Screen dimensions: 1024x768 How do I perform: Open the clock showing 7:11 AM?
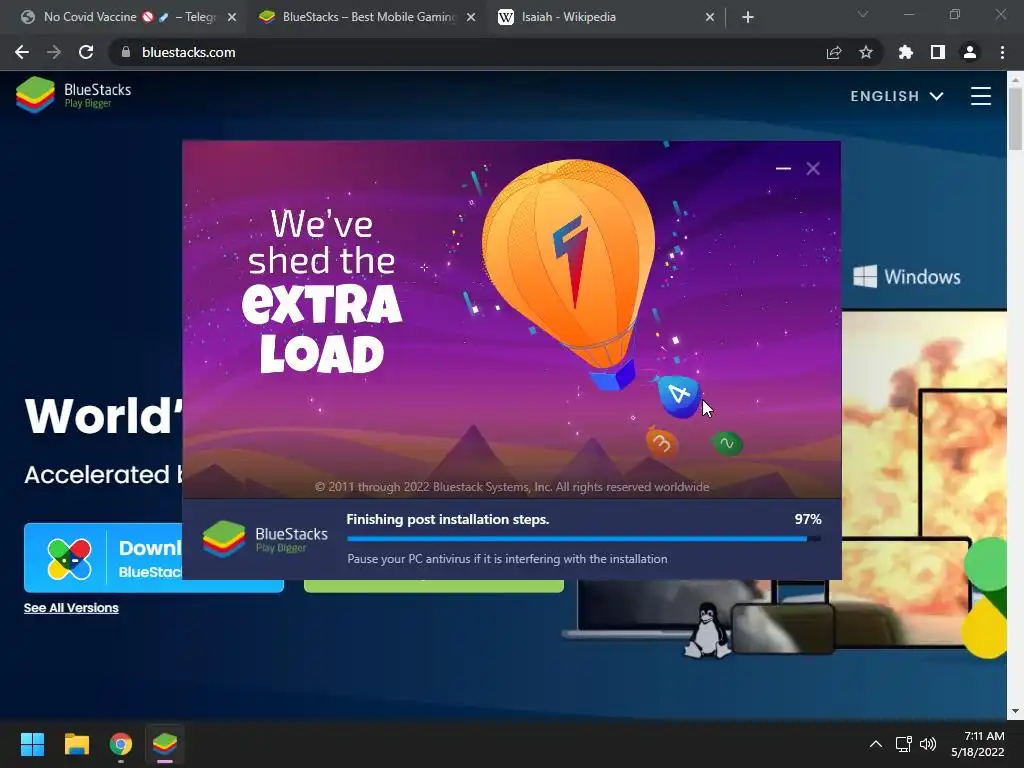[978, 744]
